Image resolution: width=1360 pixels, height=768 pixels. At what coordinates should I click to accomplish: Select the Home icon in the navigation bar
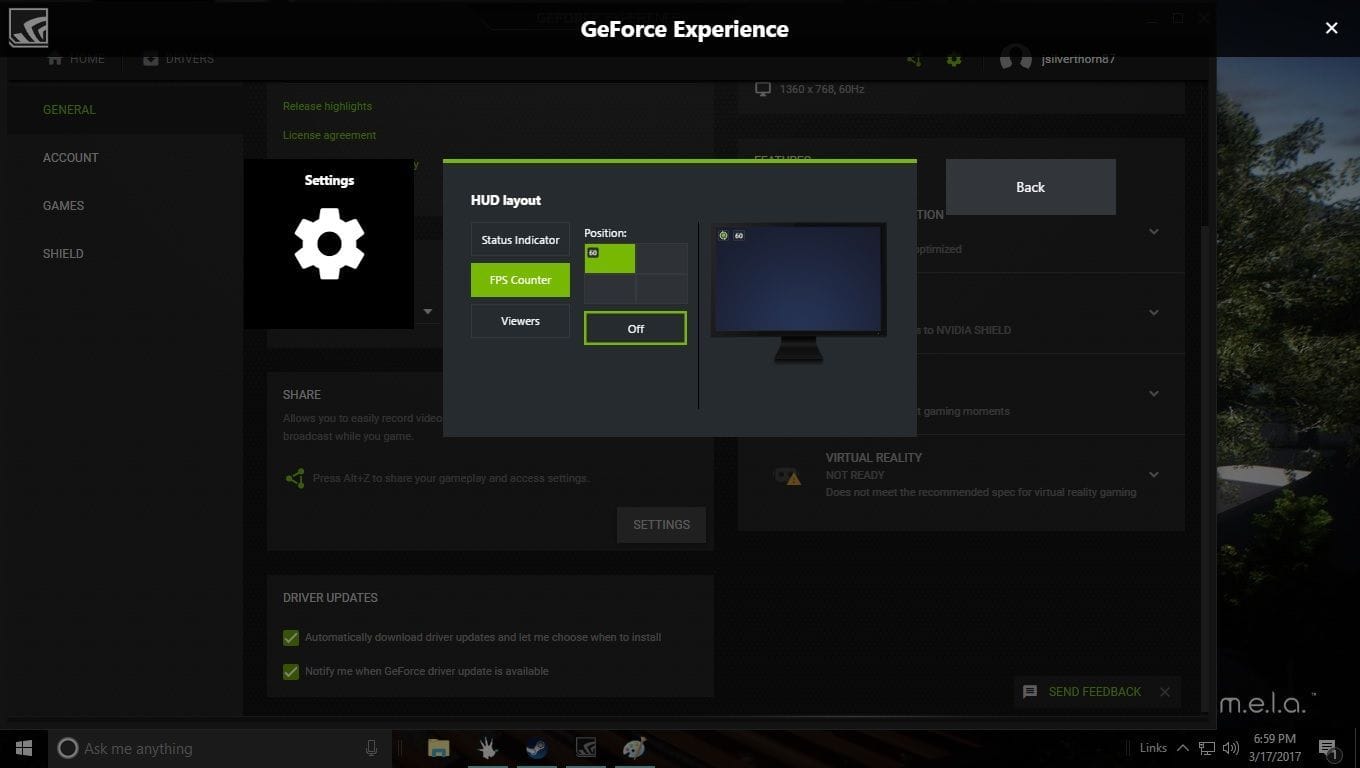pos(57,58)
